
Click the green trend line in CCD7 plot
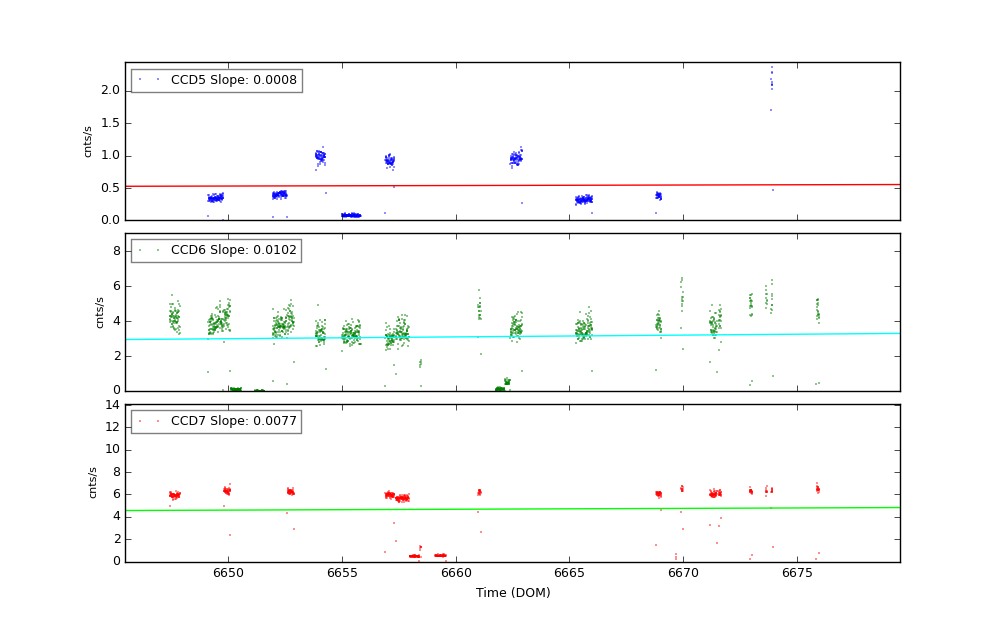pos(512,508)
